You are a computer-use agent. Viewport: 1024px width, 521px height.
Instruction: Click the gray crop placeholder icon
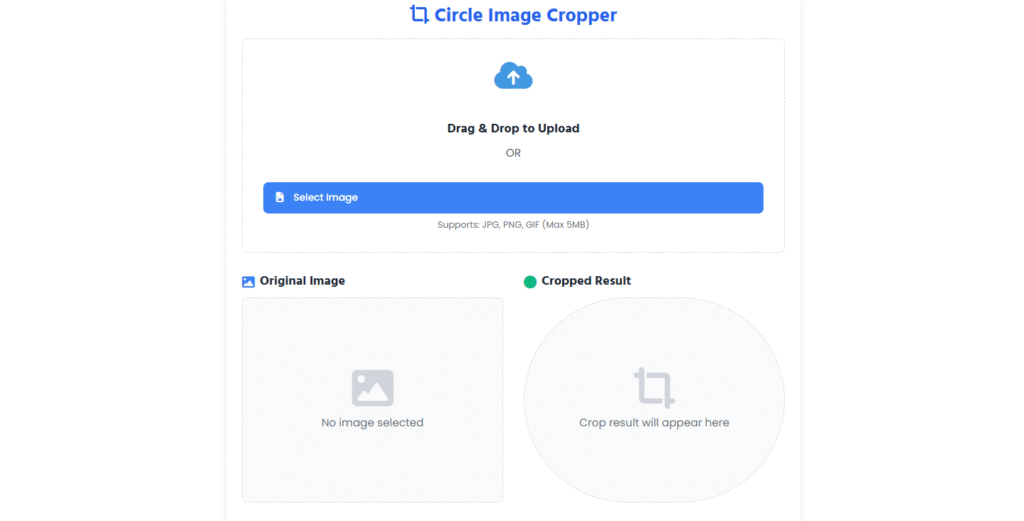coord(654,388)
